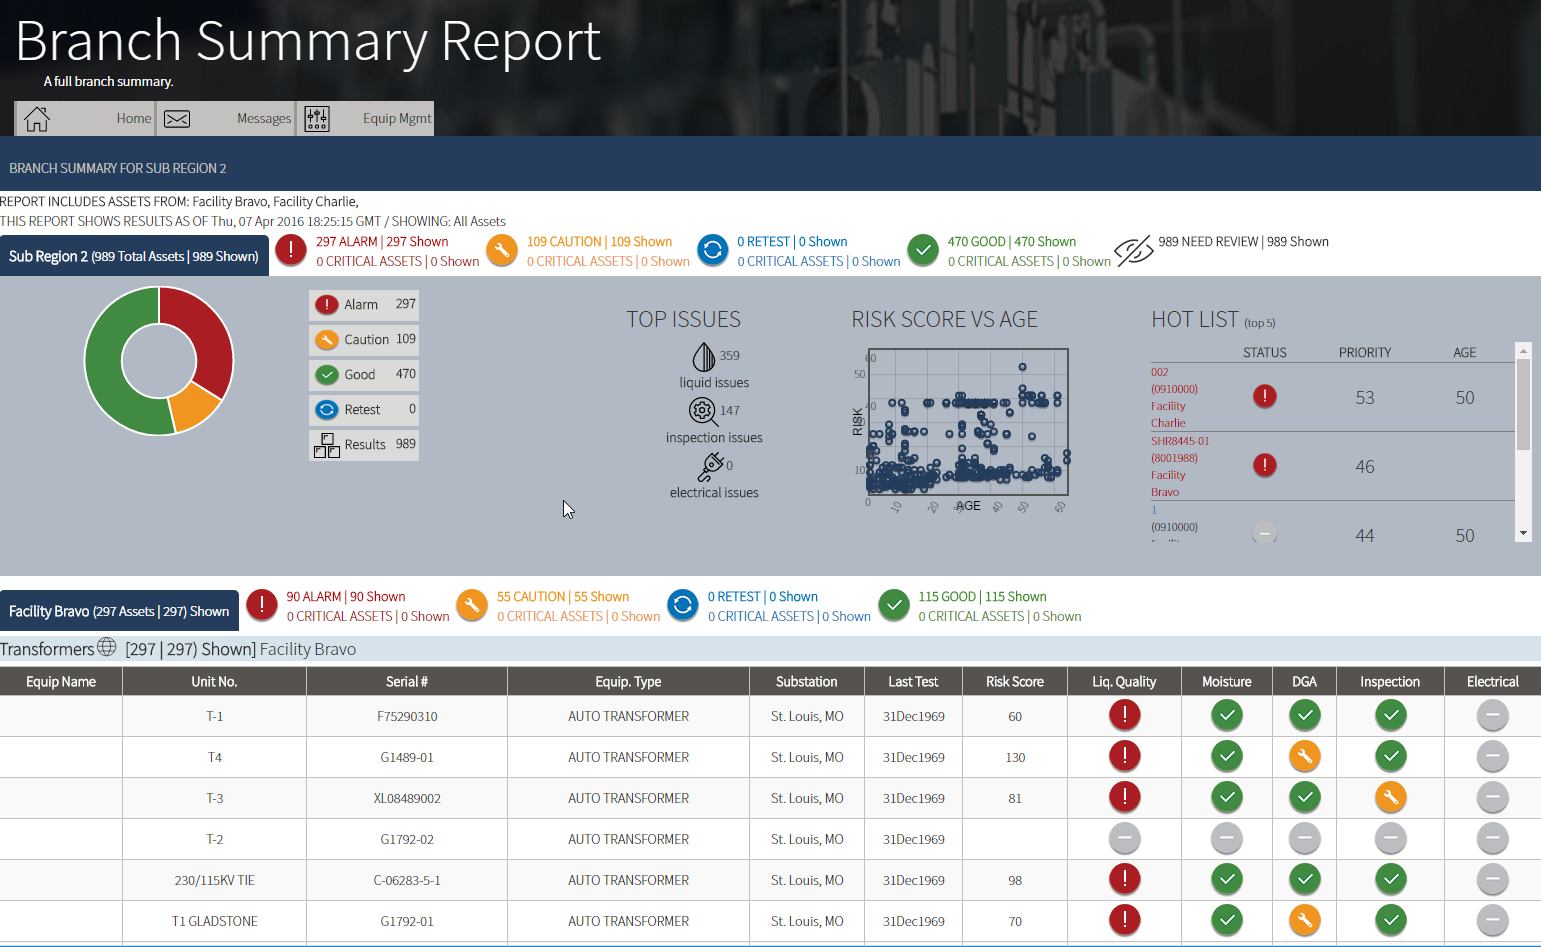1541x947 pixels.
Task: Toggle the Retest filter in donut legend
Action: point(363,409)
